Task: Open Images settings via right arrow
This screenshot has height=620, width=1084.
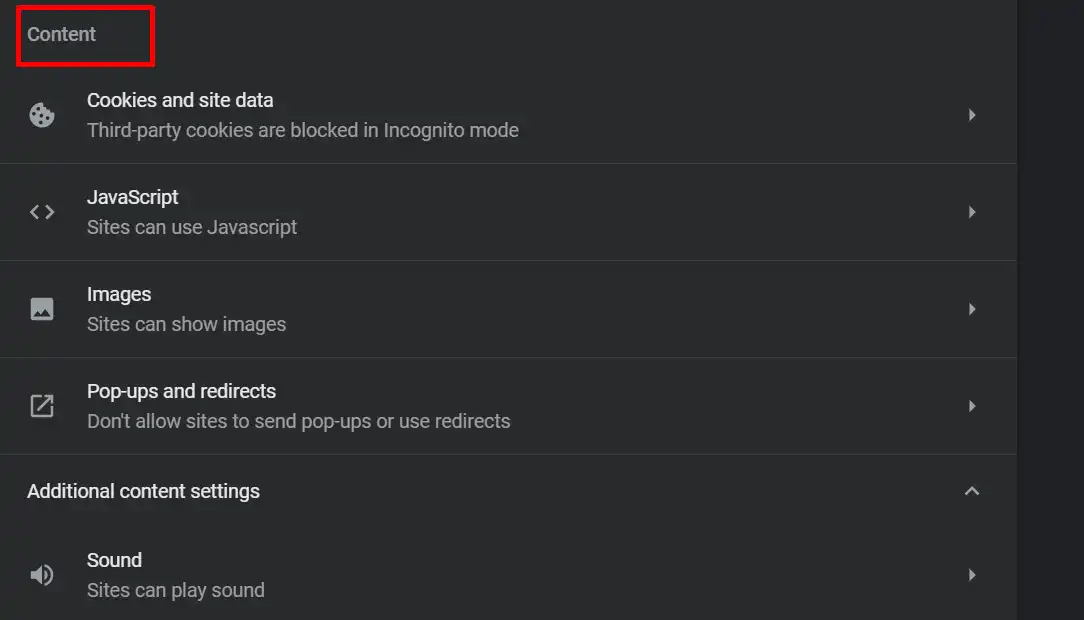Action: click(972, 309)
